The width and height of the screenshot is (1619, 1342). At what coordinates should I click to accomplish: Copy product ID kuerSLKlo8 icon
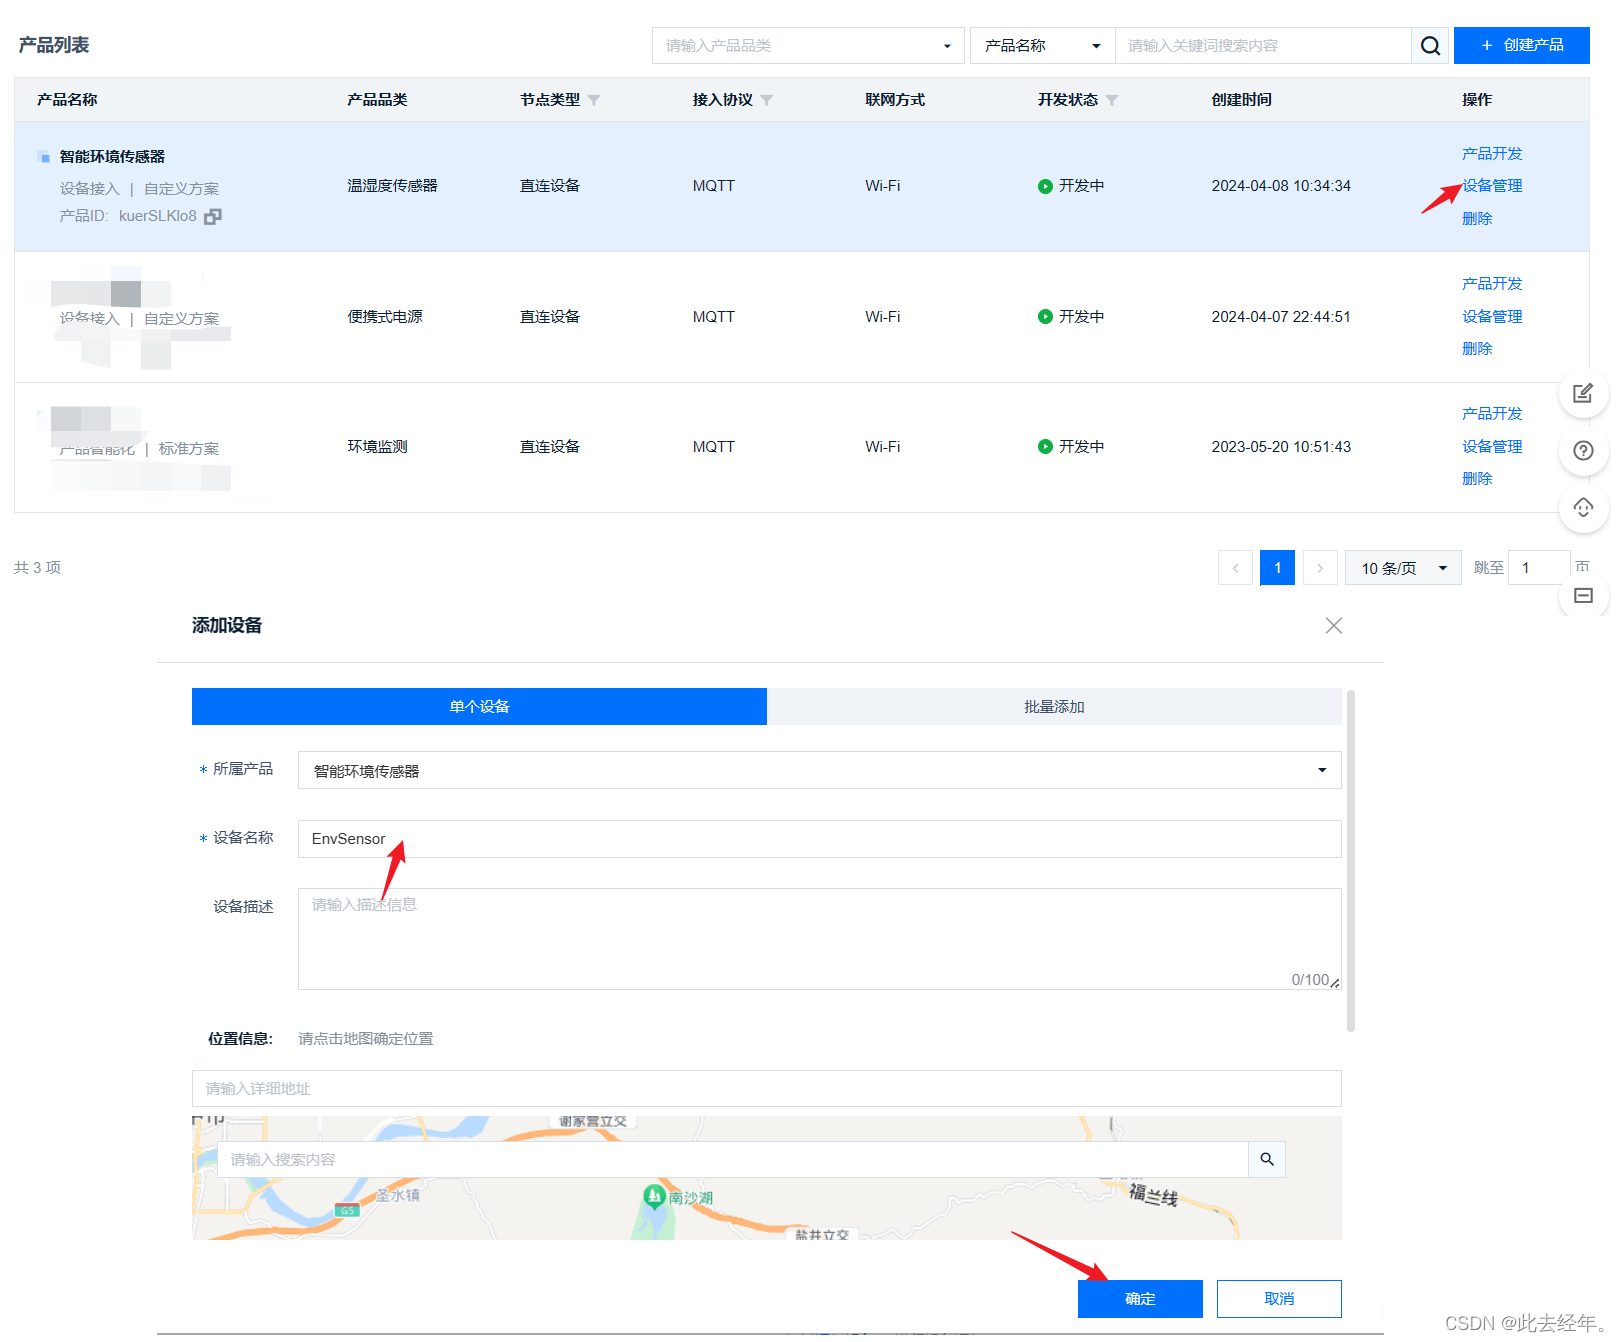[213, 216]
